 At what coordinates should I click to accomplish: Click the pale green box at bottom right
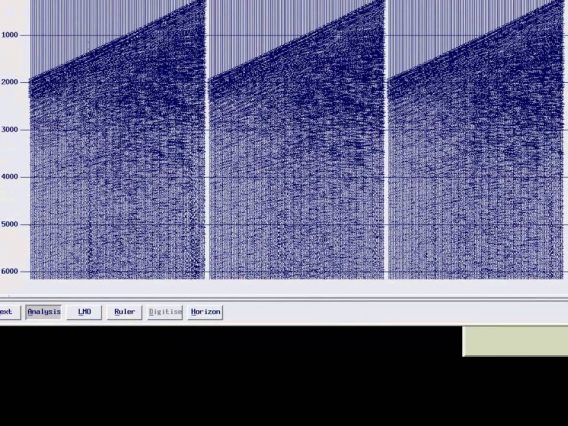pyautogui.click(x=515, y=341)
